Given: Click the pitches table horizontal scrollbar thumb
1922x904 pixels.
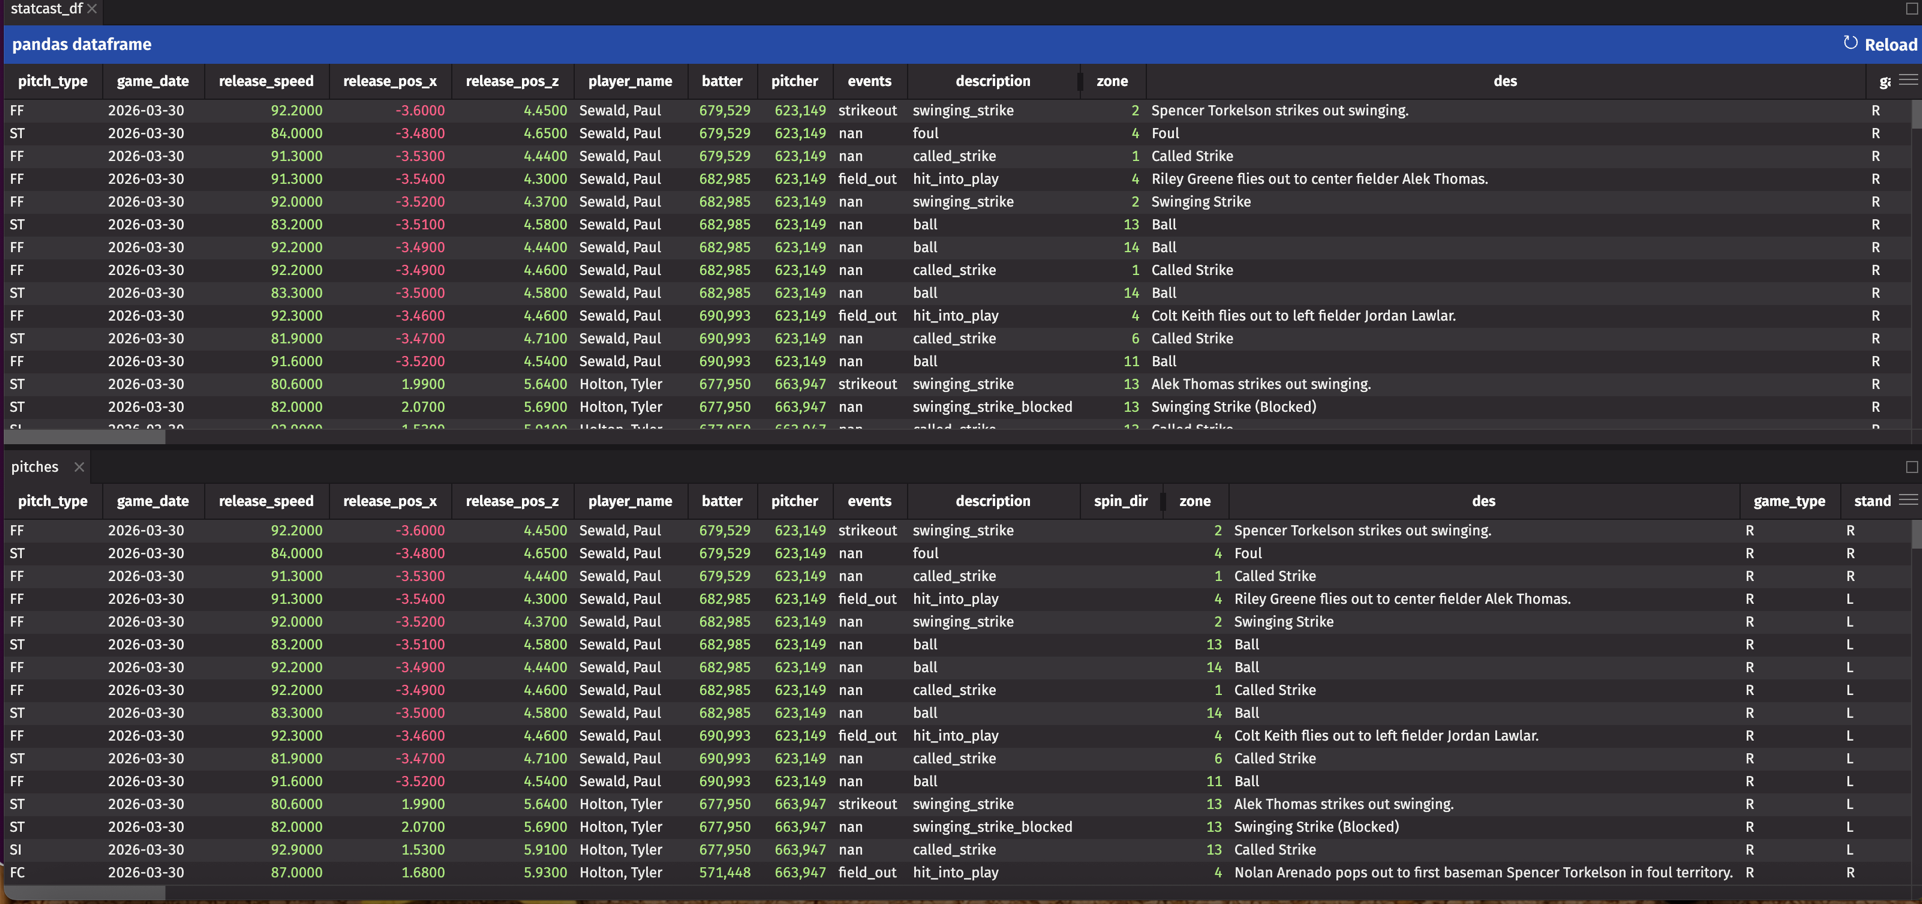Looking at the screenshot, I should [85, 893].
